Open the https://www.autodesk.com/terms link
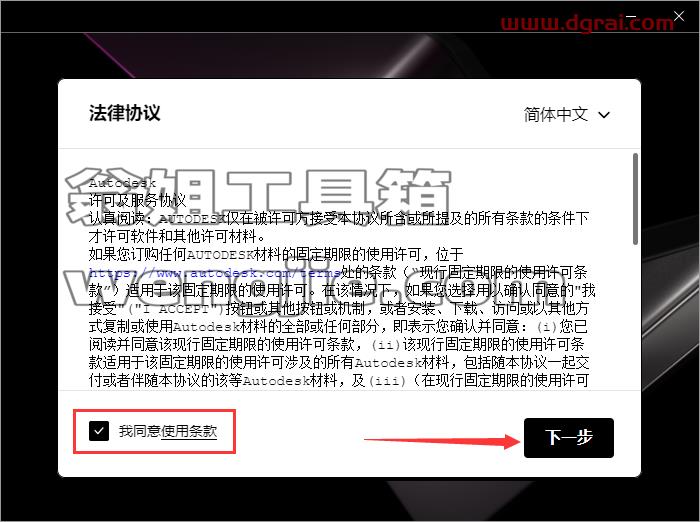 tap(215, 272)
